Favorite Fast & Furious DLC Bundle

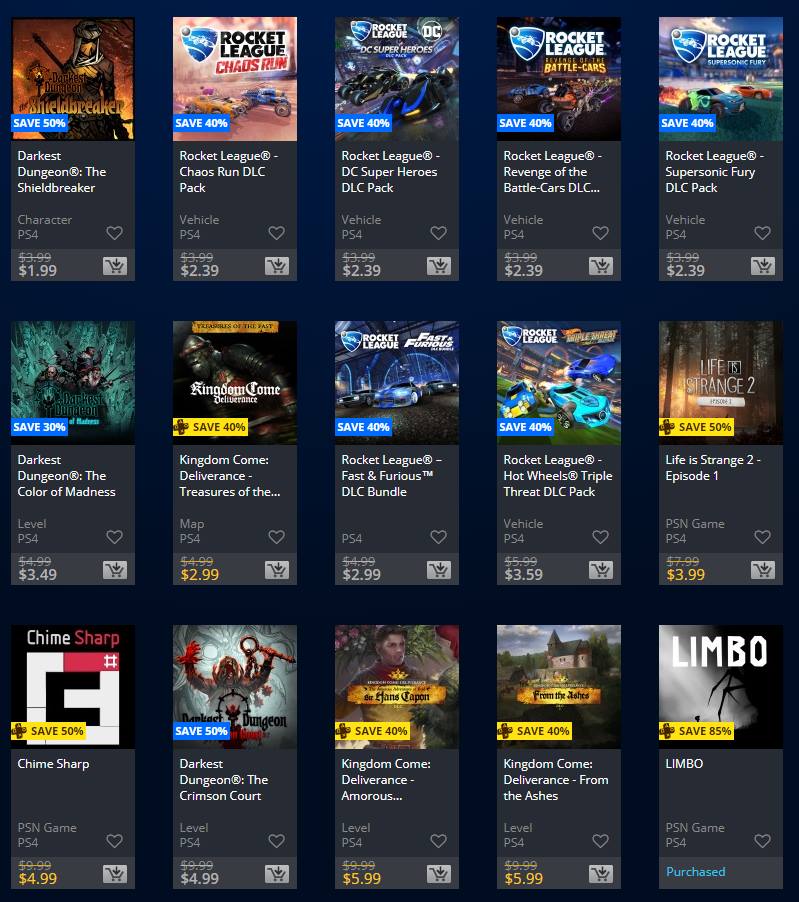pos(438,537)
